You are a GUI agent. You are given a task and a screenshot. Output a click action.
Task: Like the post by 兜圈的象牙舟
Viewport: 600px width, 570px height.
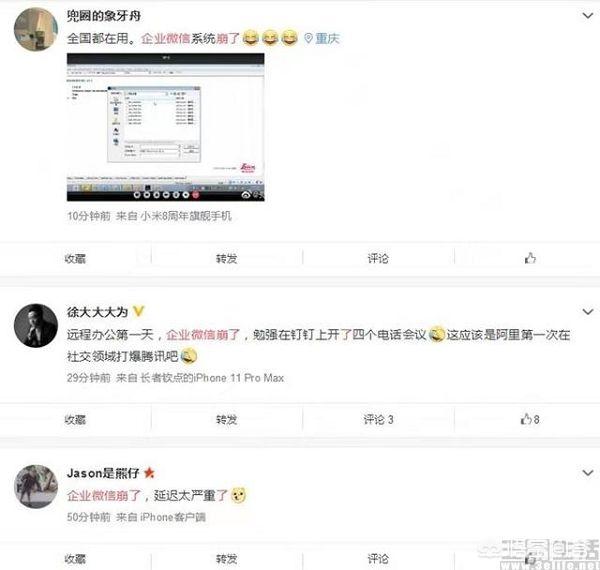[x=530, y=259]
